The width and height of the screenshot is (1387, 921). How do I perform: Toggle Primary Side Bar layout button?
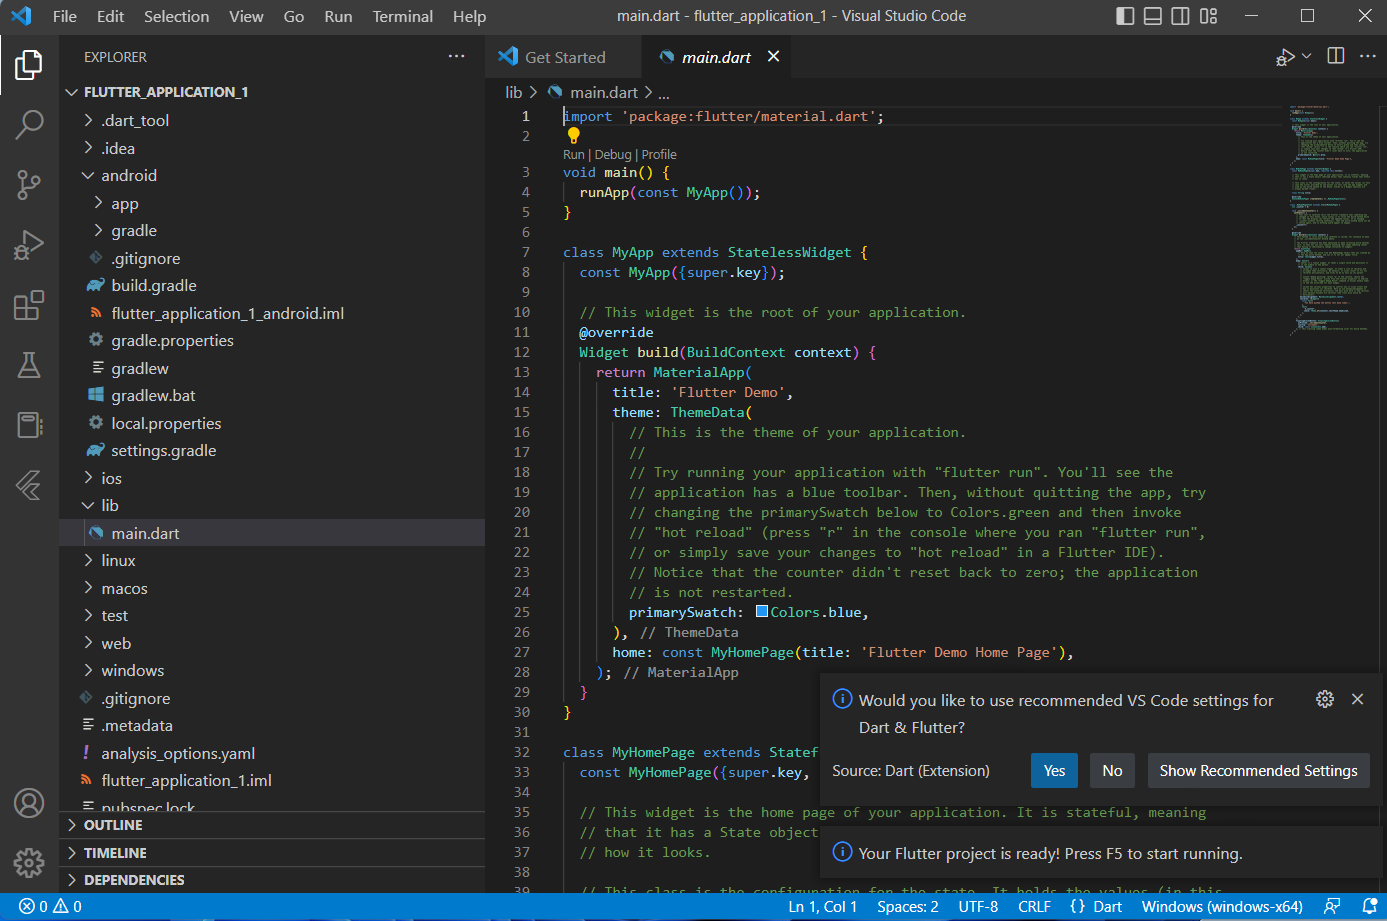(x=1125, y=16)
